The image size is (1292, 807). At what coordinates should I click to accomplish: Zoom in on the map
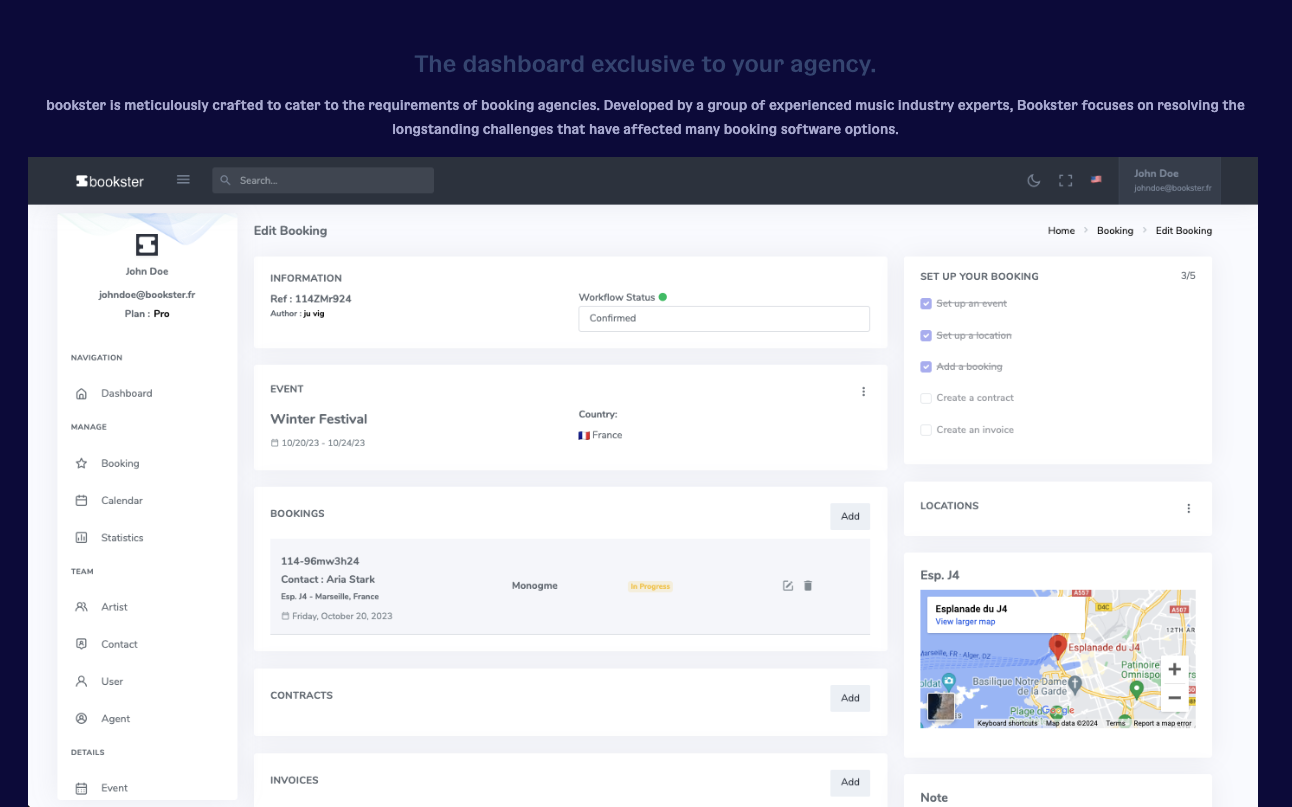(1174, 670)
